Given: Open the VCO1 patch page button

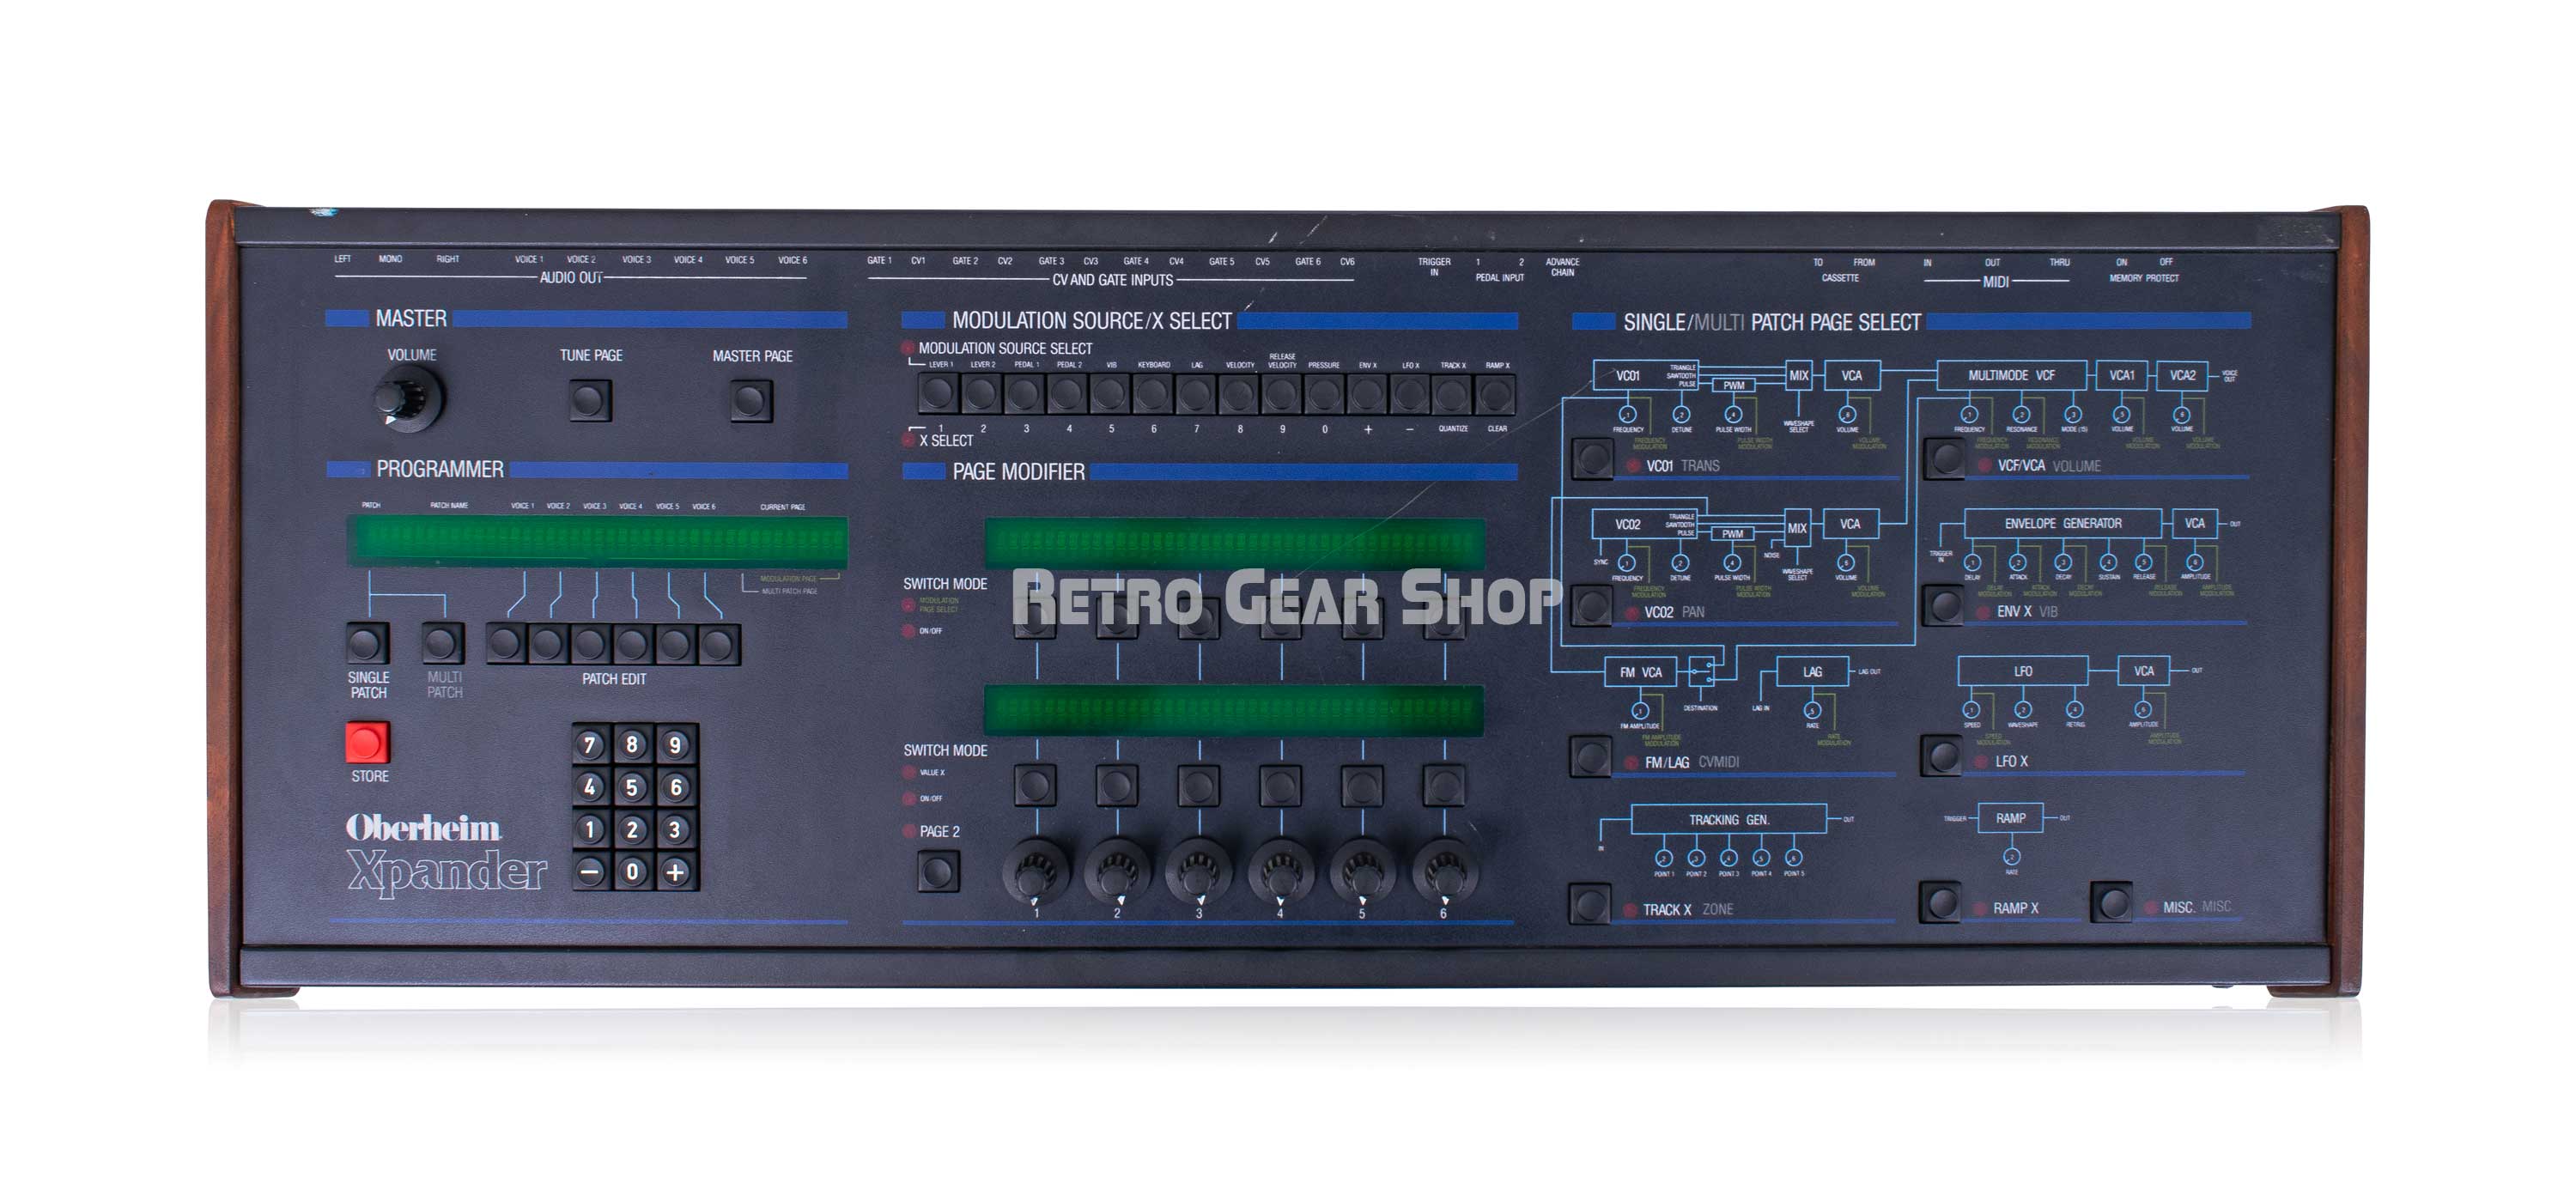Looking at the screenshot, I should click(1592, 458).
